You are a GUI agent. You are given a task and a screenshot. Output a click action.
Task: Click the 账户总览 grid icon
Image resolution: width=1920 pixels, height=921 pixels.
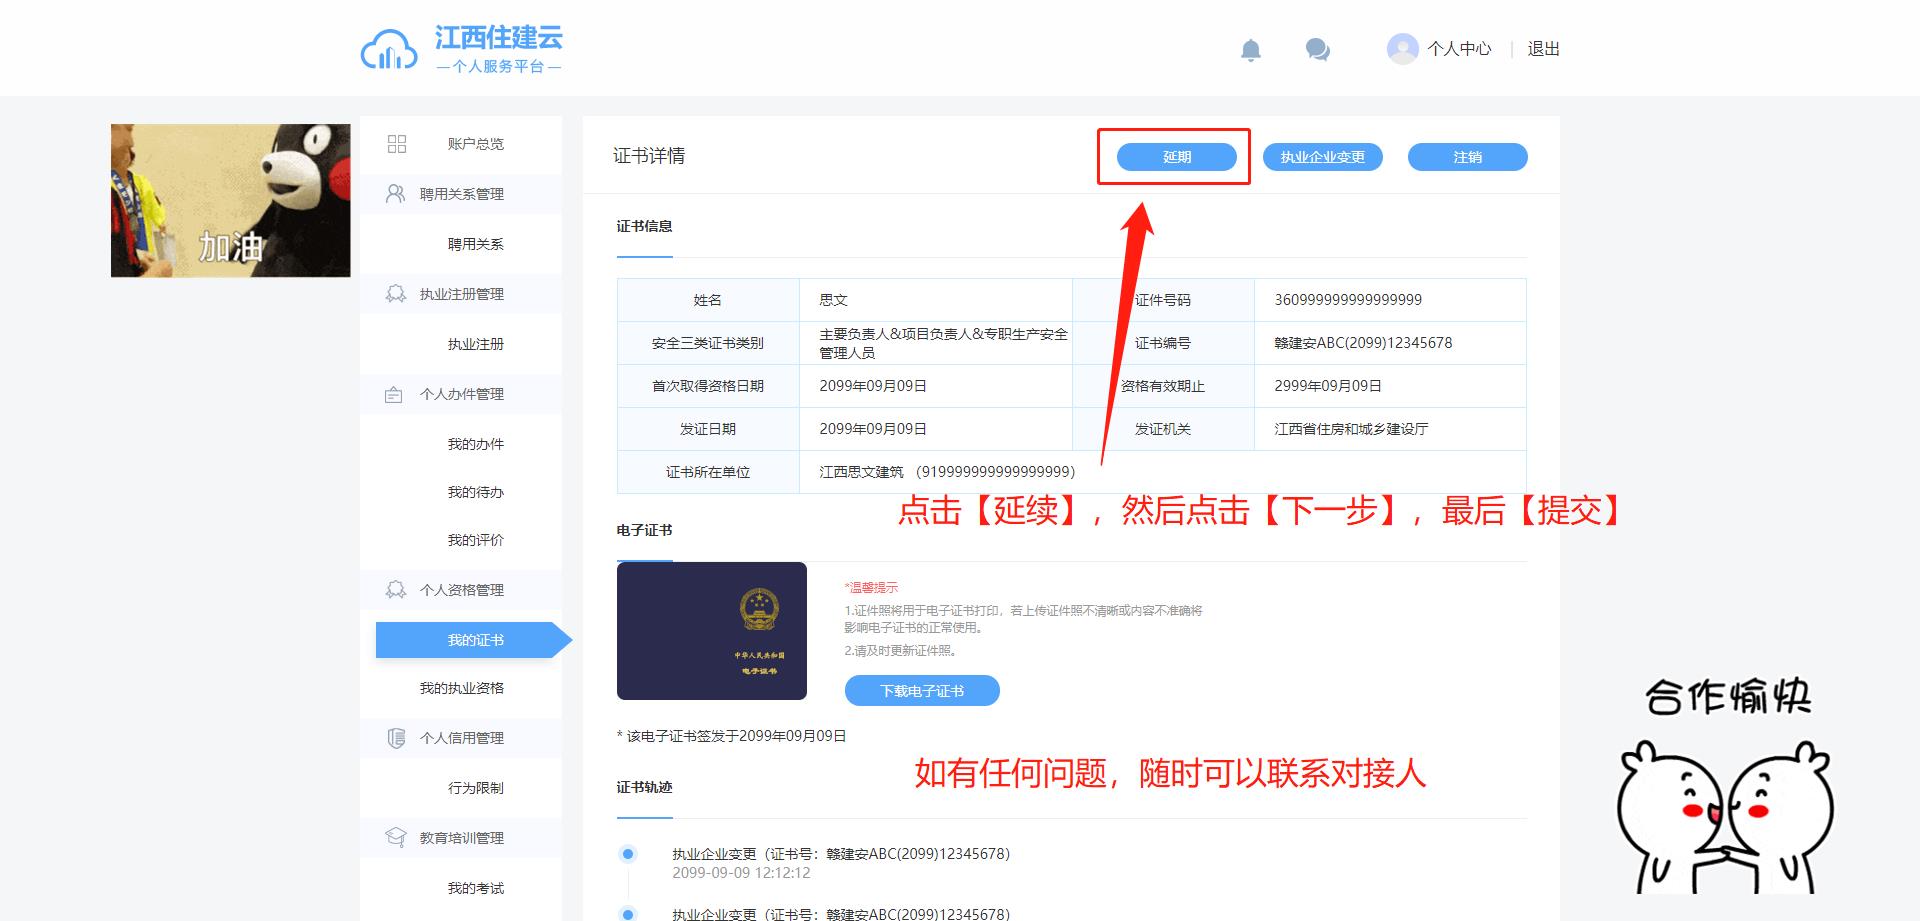pos(396,144)
